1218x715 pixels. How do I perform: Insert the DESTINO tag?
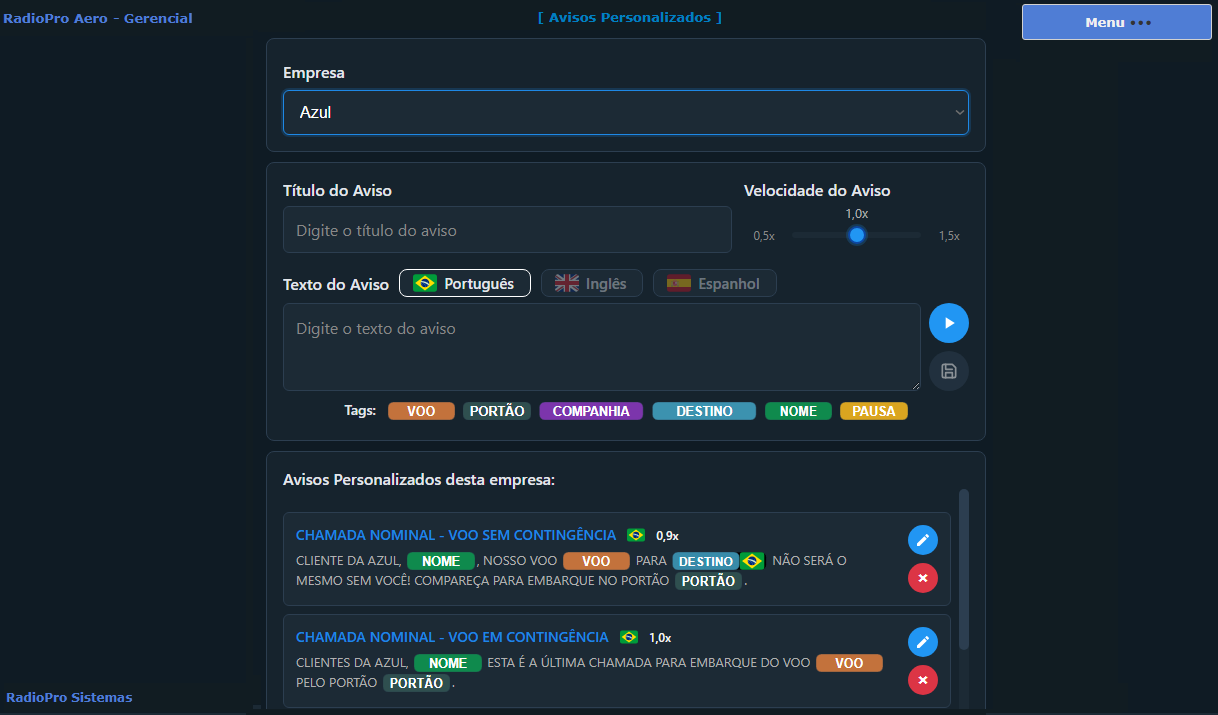(704, 411)
